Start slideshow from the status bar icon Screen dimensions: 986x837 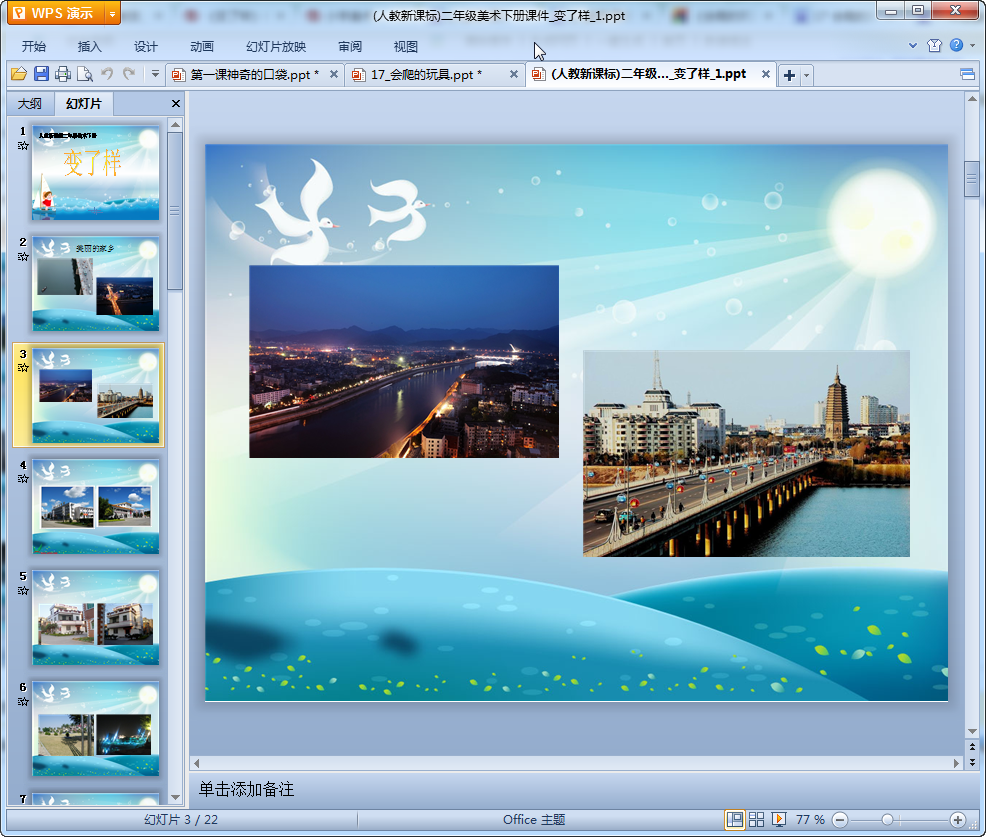click(779, 819)
